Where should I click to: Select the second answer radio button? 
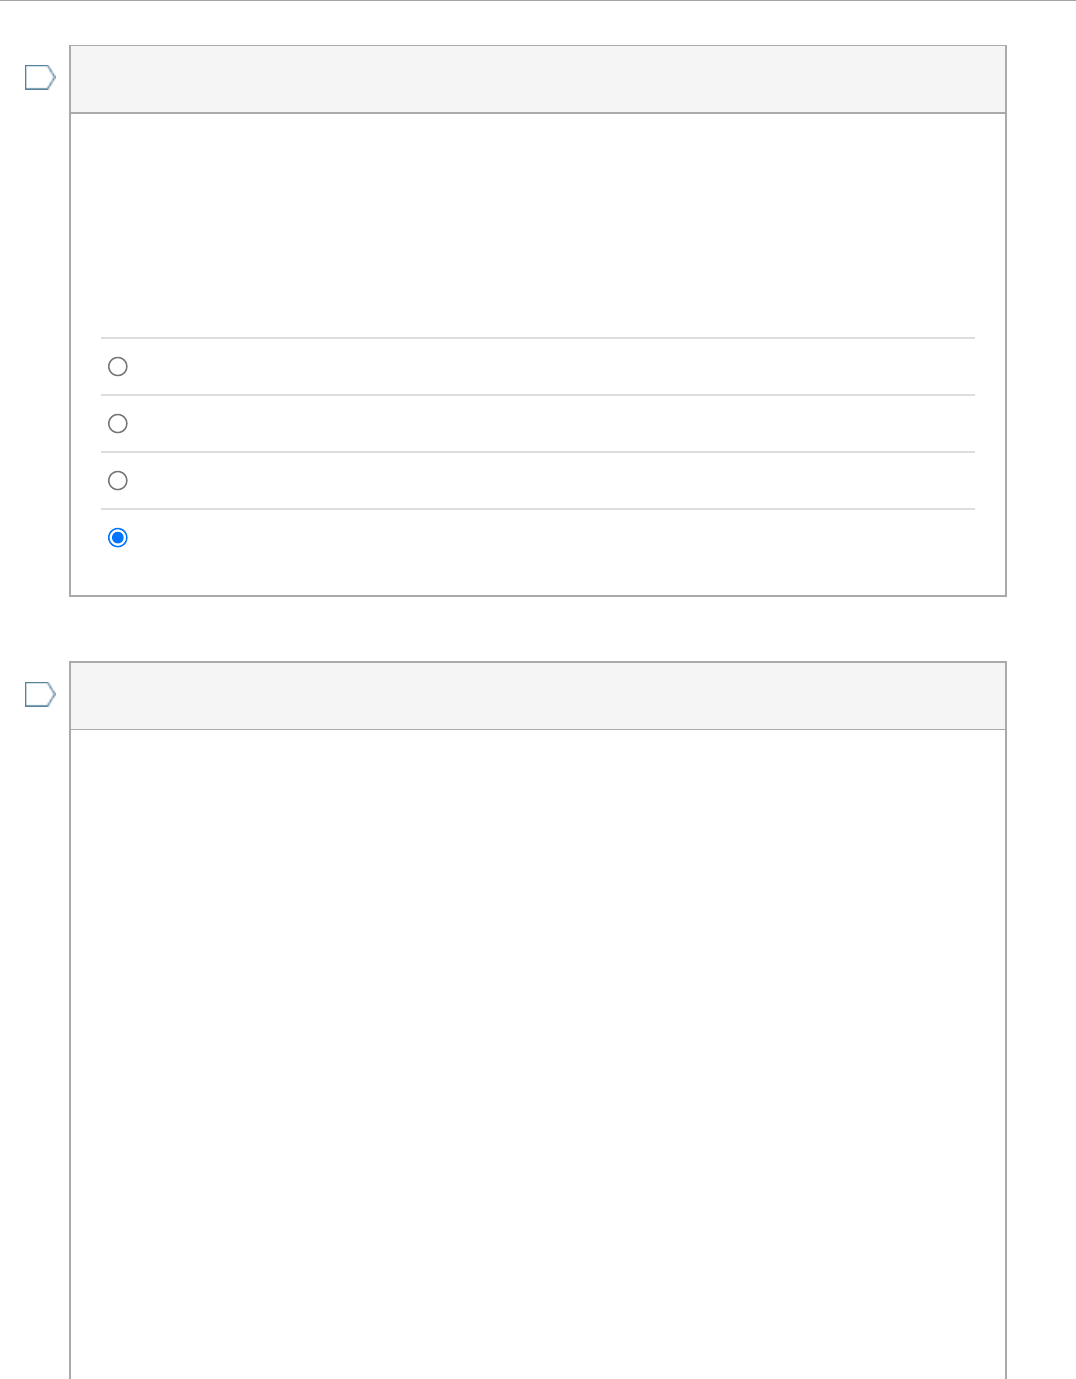(118, 424)
